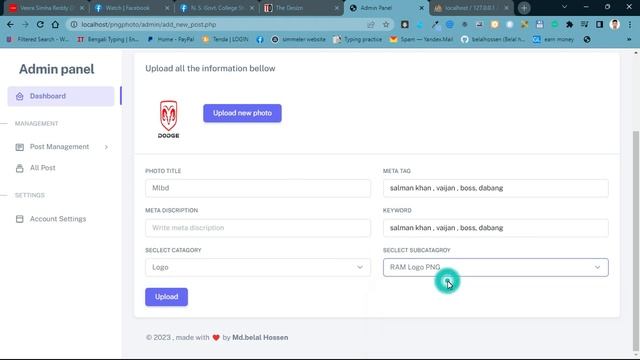This screenshot has height=360, width=640.
Task: Open the Spam — Yandex.Mail bookmark
Action: point(422,40)
